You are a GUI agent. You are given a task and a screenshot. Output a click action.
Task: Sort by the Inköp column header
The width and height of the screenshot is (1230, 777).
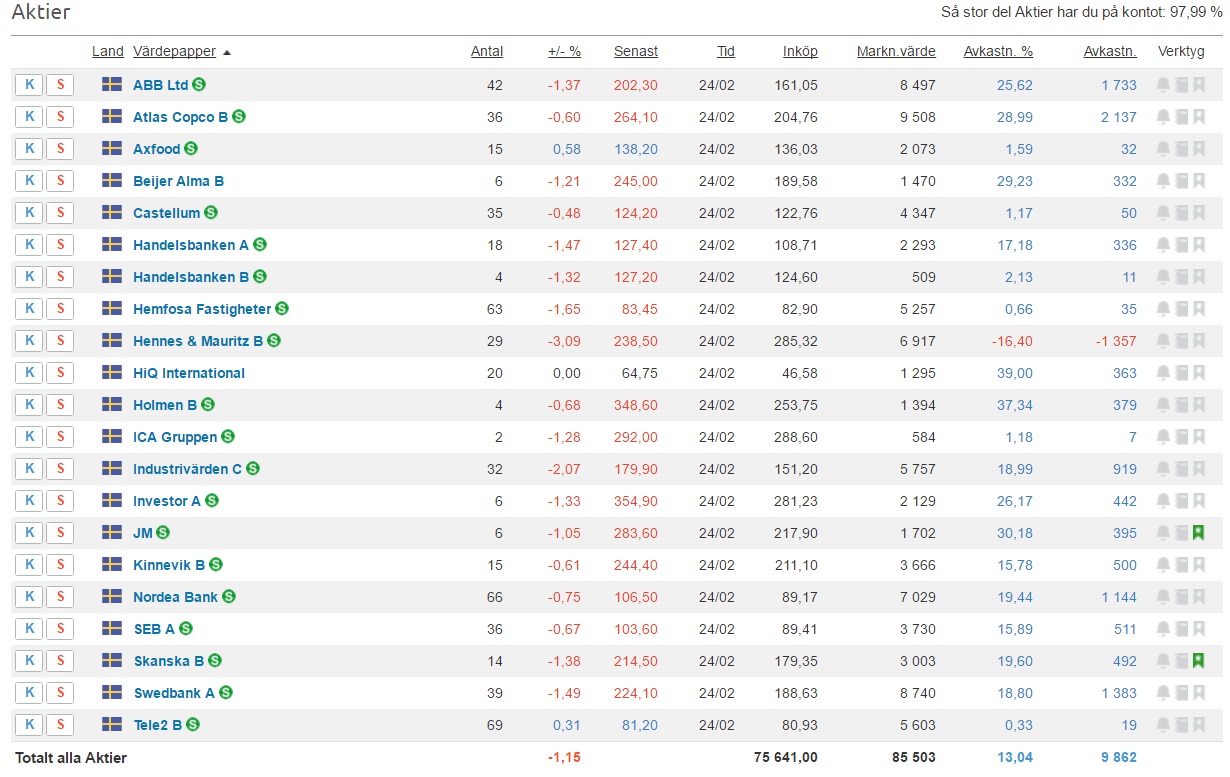(800, 52)
